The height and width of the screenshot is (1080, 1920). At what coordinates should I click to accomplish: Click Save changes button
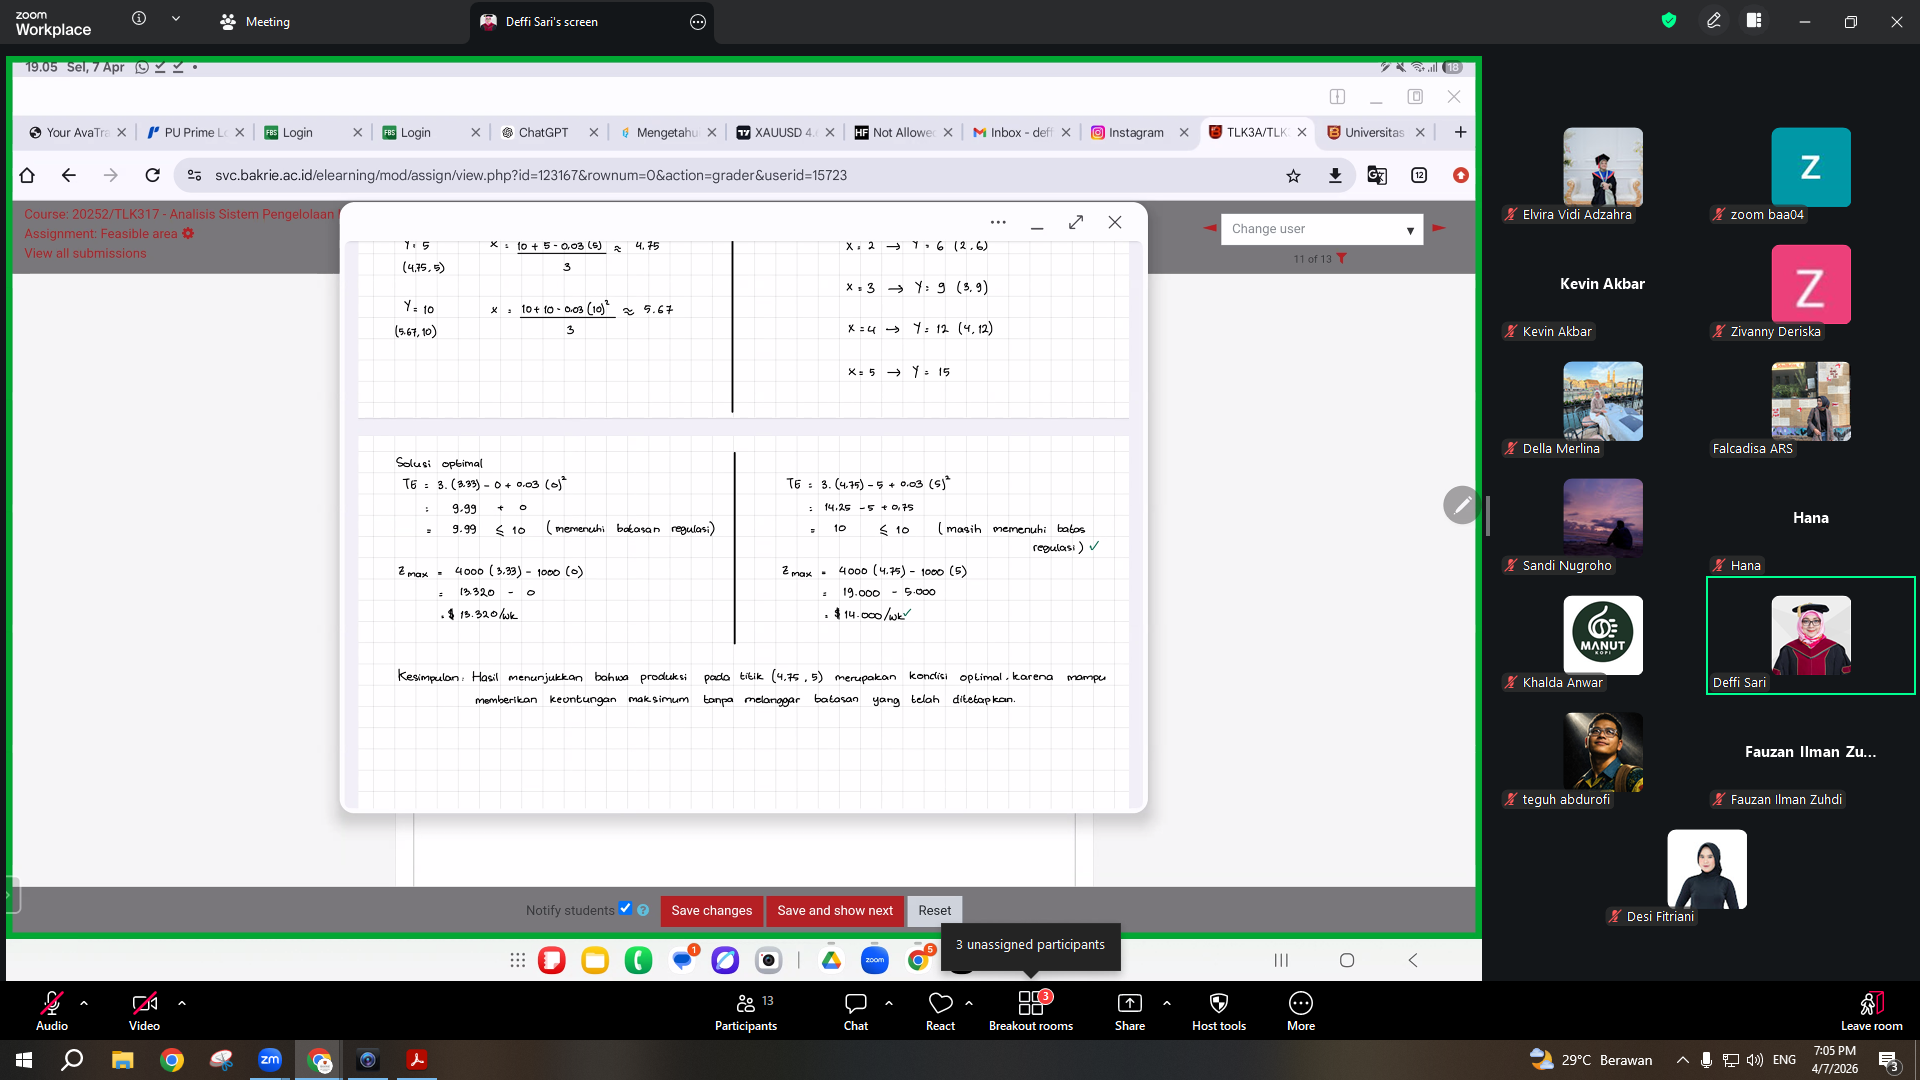[712, 910]
